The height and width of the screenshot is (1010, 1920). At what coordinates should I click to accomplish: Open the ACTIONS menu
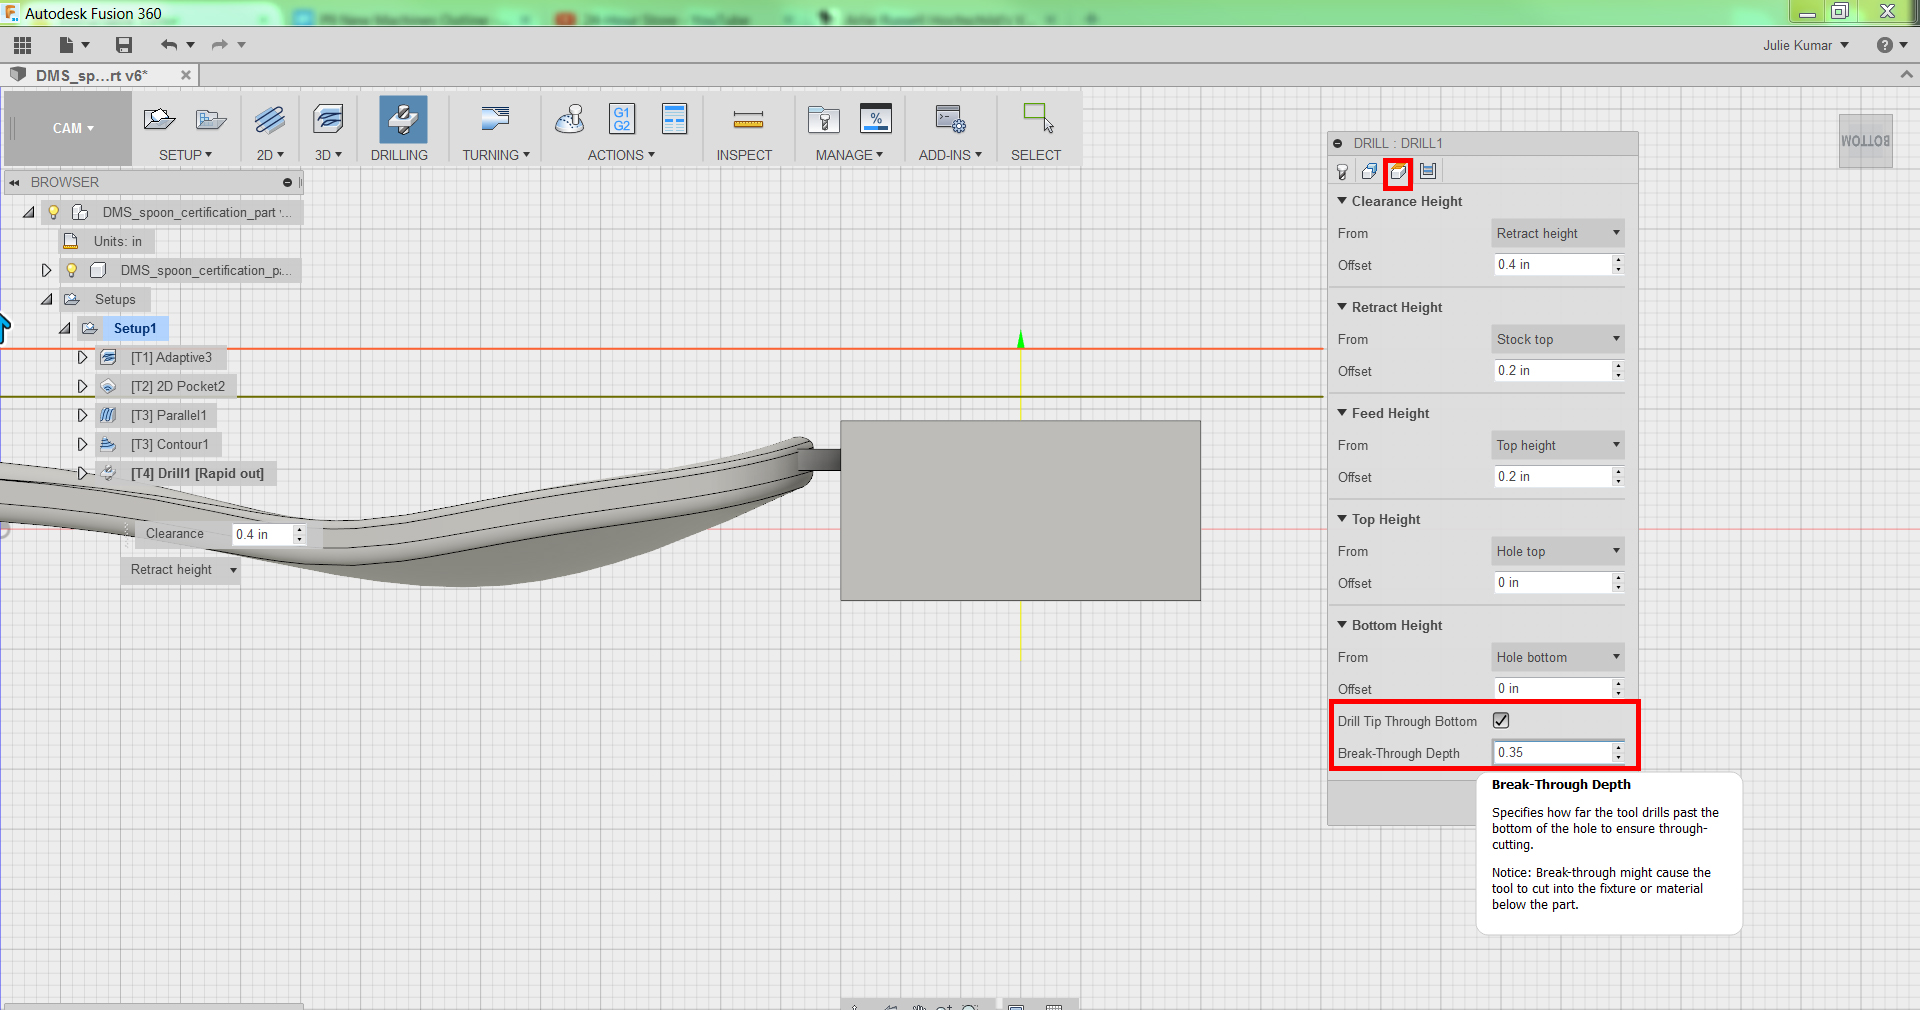pos(621,155)
